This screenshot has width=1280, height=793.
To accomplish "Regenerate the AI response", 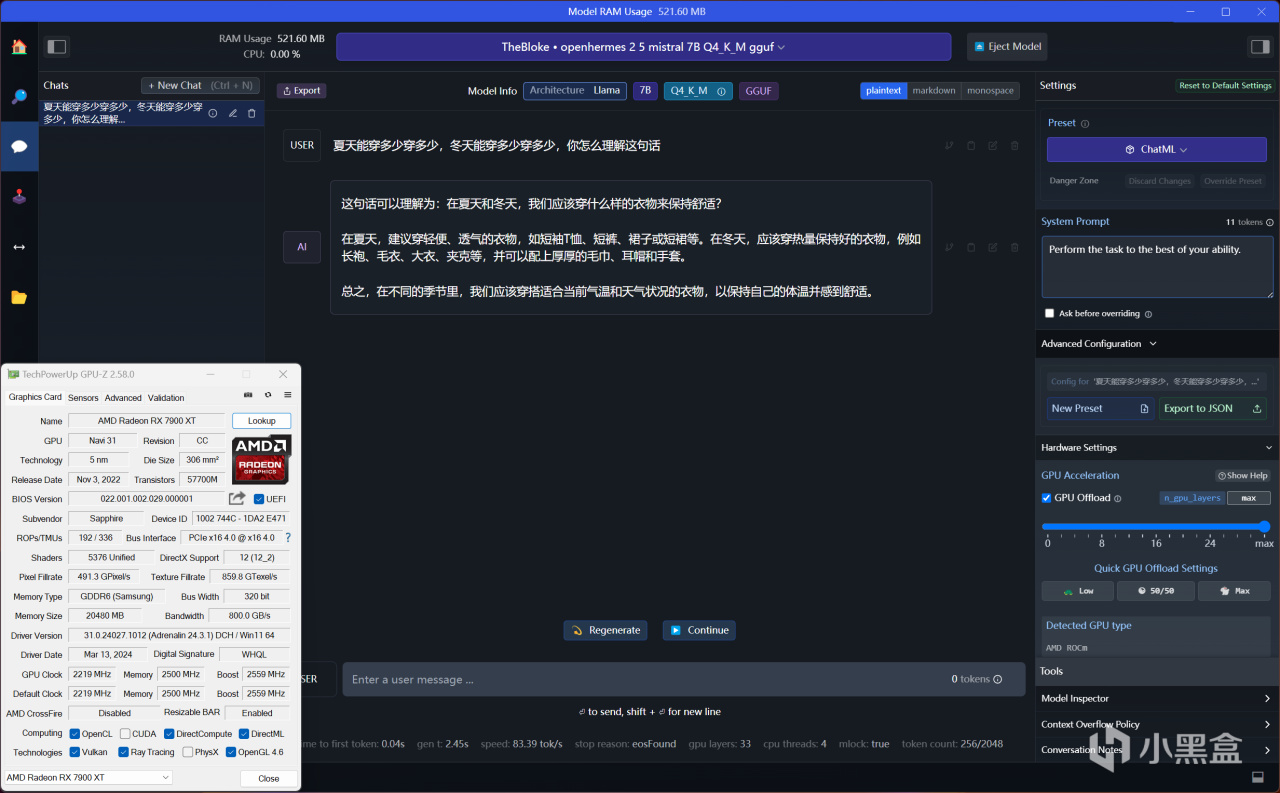I will (x=606, y=630).
